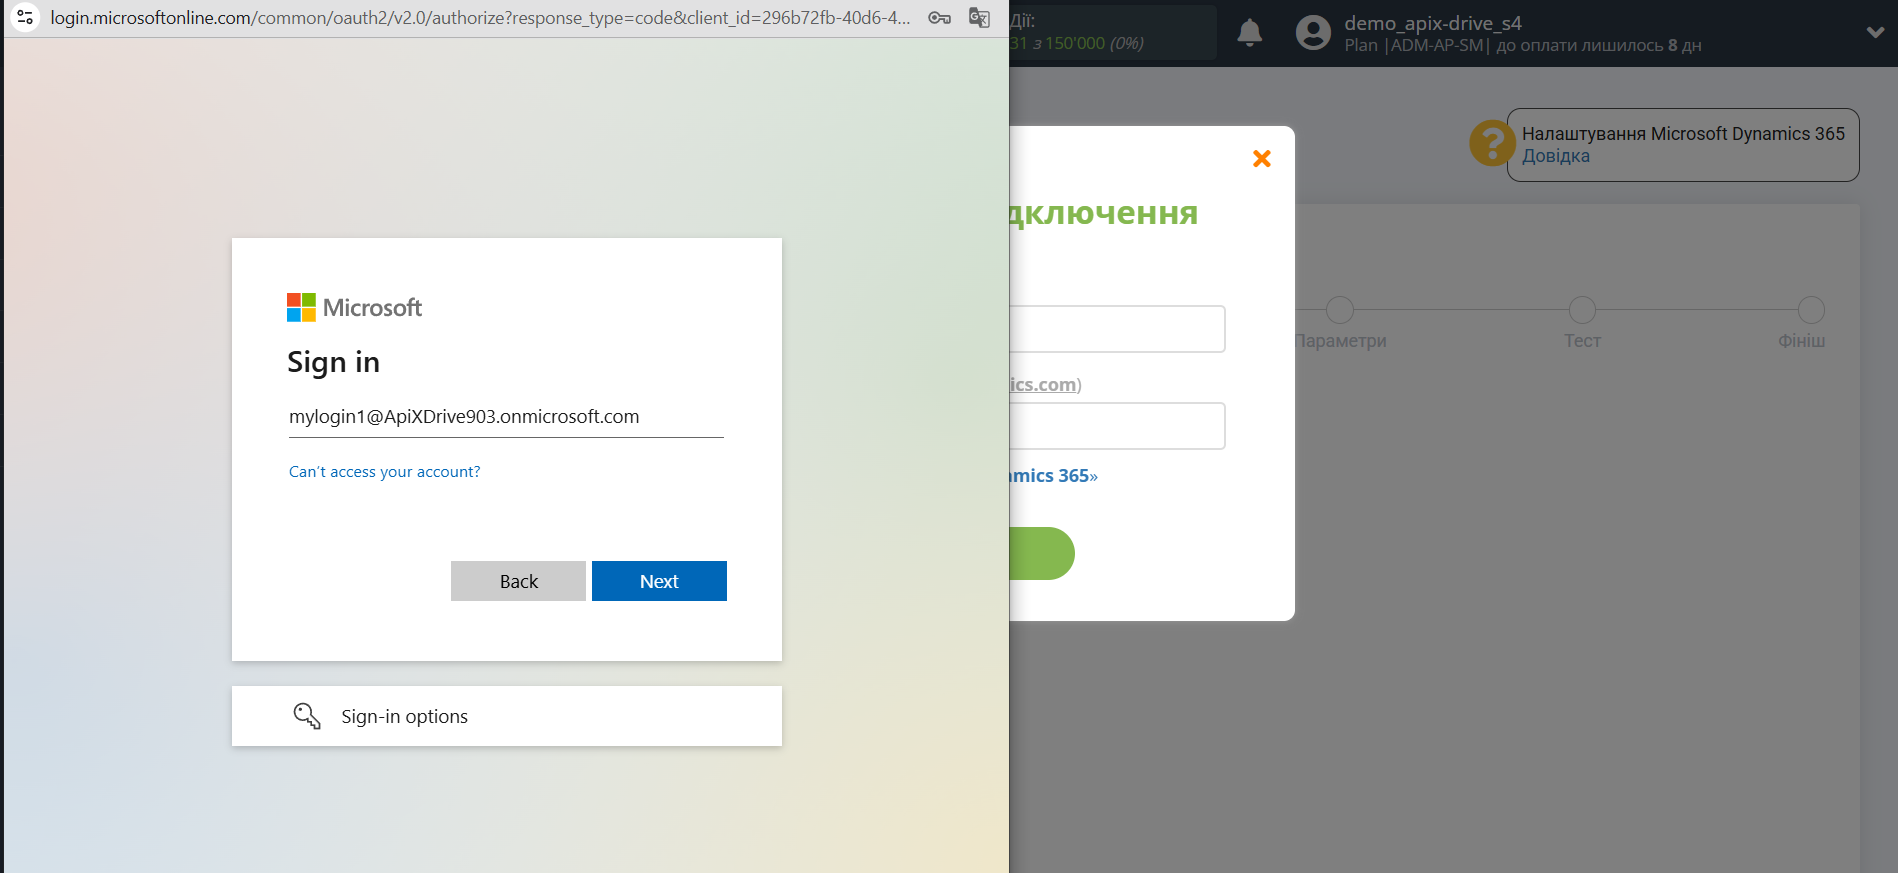The width and height of the screenshot is (1898, 873).
Task: Expand the account dropdown chevron in header
Action: [1876, 32]
